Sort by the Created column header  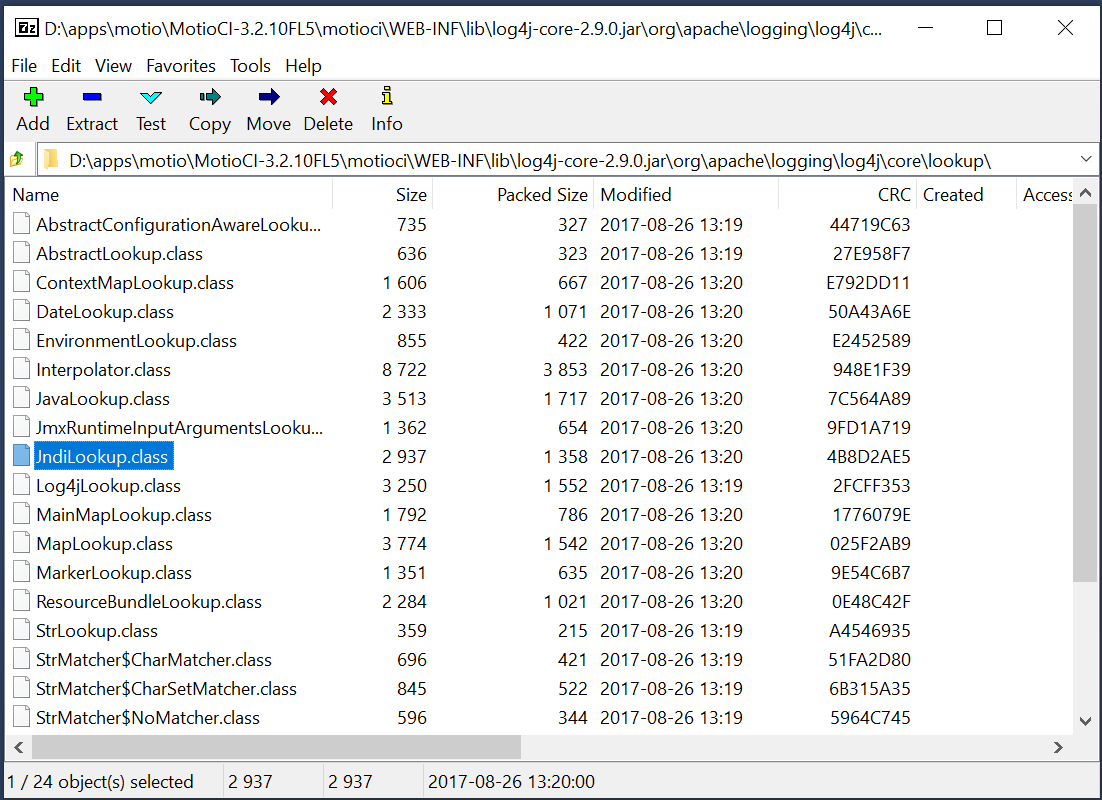(966, 195)
